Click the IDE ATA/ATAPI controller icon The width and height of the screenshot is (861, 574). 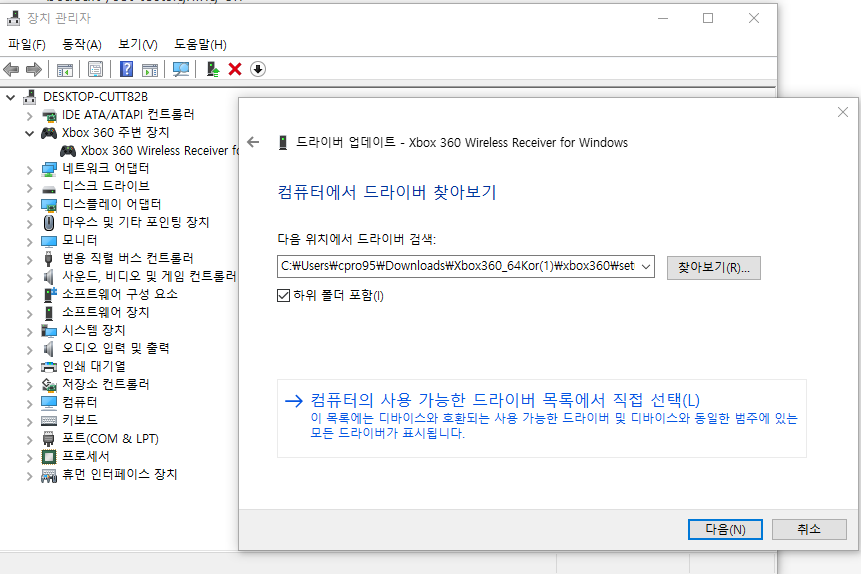click(49, 115)
